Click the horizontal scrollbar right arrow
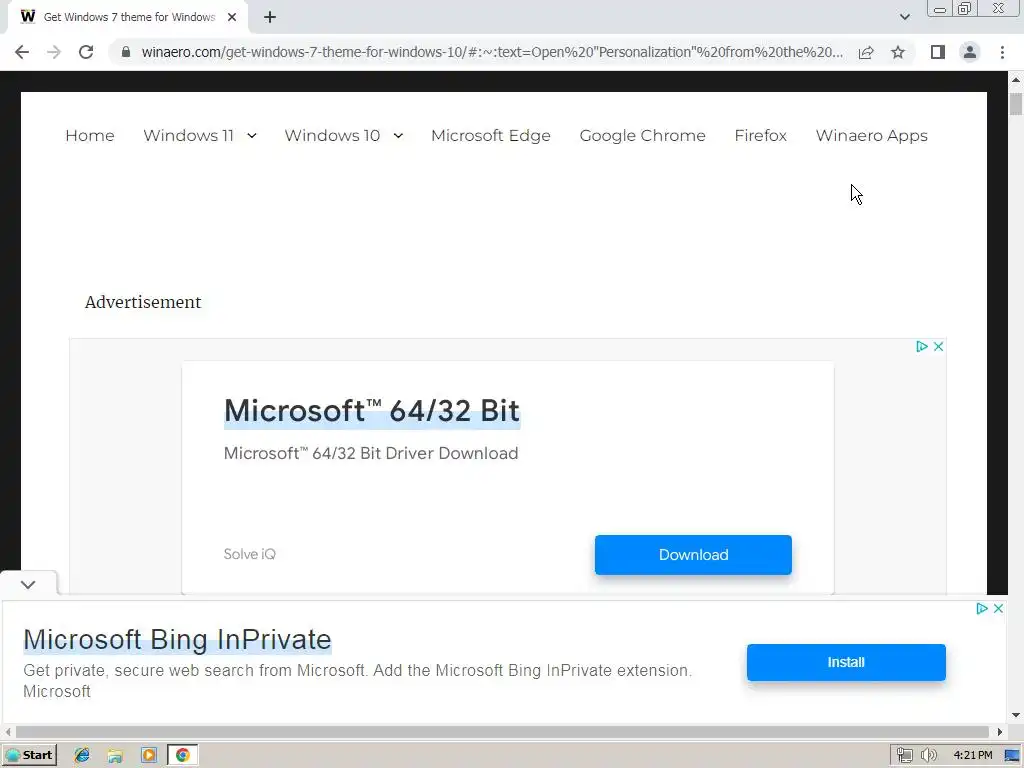 pyautogui.click(x=1000, y=732)
